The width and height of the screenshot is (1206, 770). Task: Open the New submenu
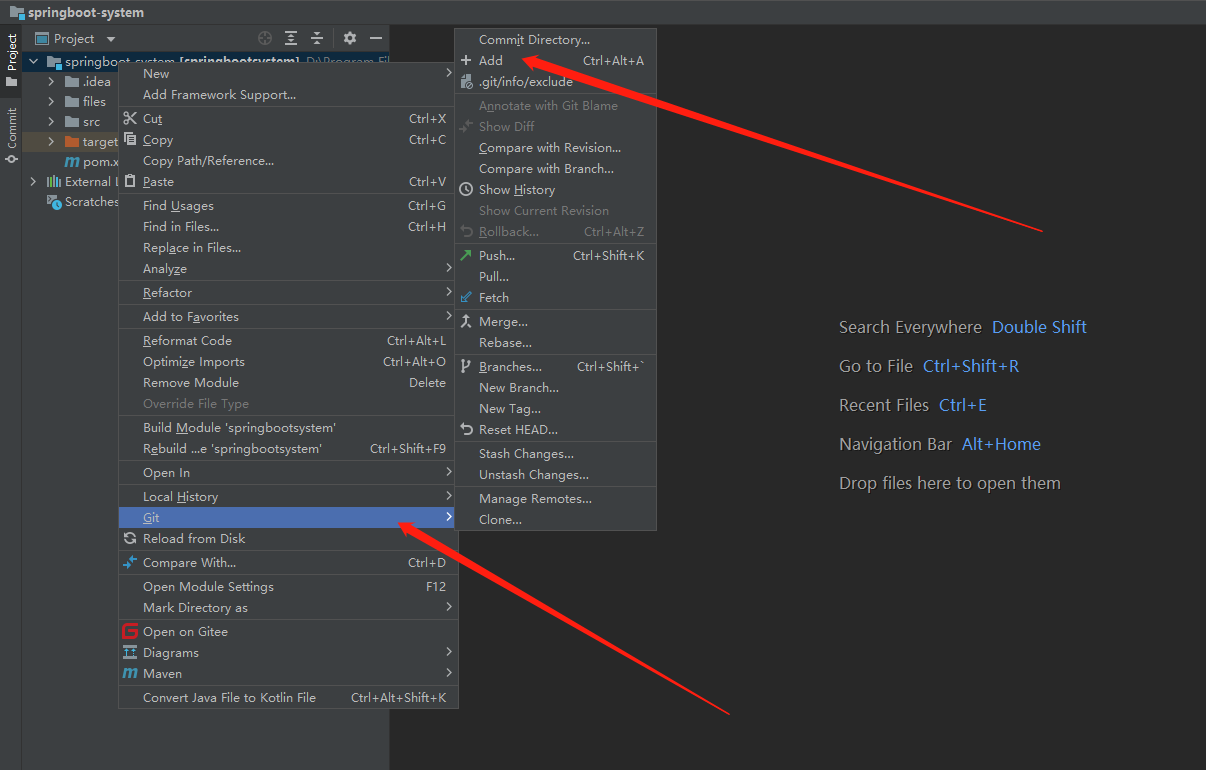(x=288, y=74)
